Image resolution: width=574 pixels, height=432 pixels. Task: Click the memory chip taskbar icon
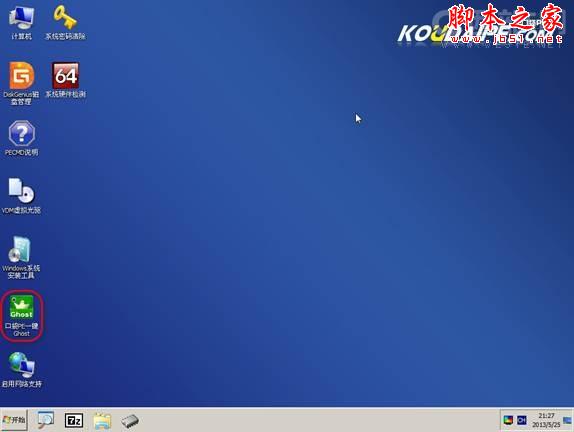click(130, 421)
